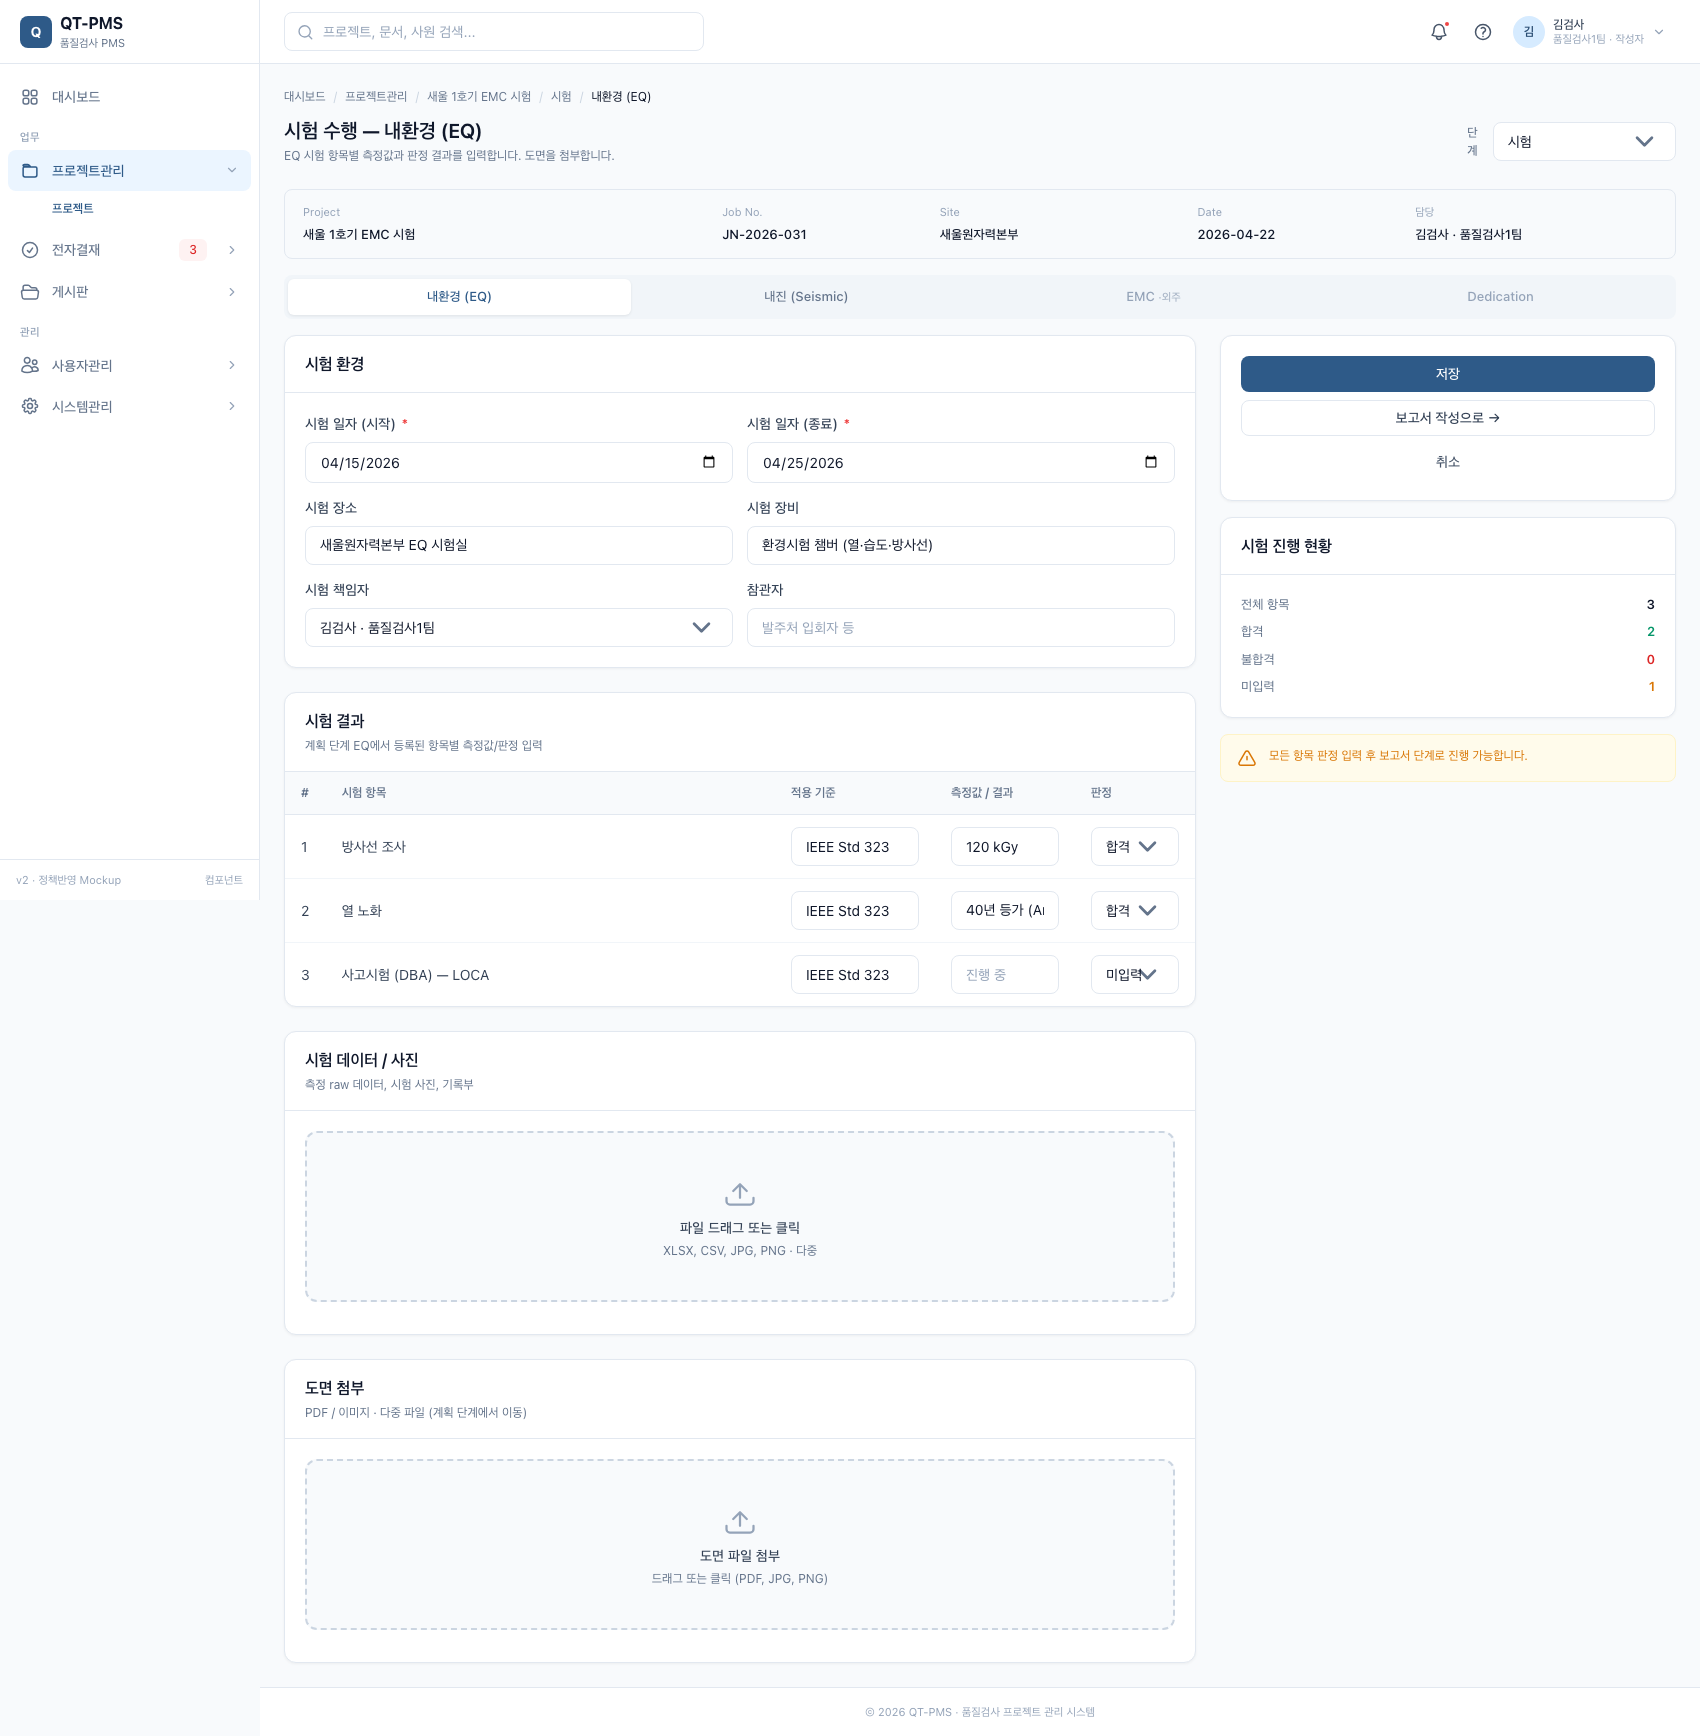The width and height of the screenshot is (1700, 1736).
Task: Focus the top search field
Action: click(x=494, y=32)
